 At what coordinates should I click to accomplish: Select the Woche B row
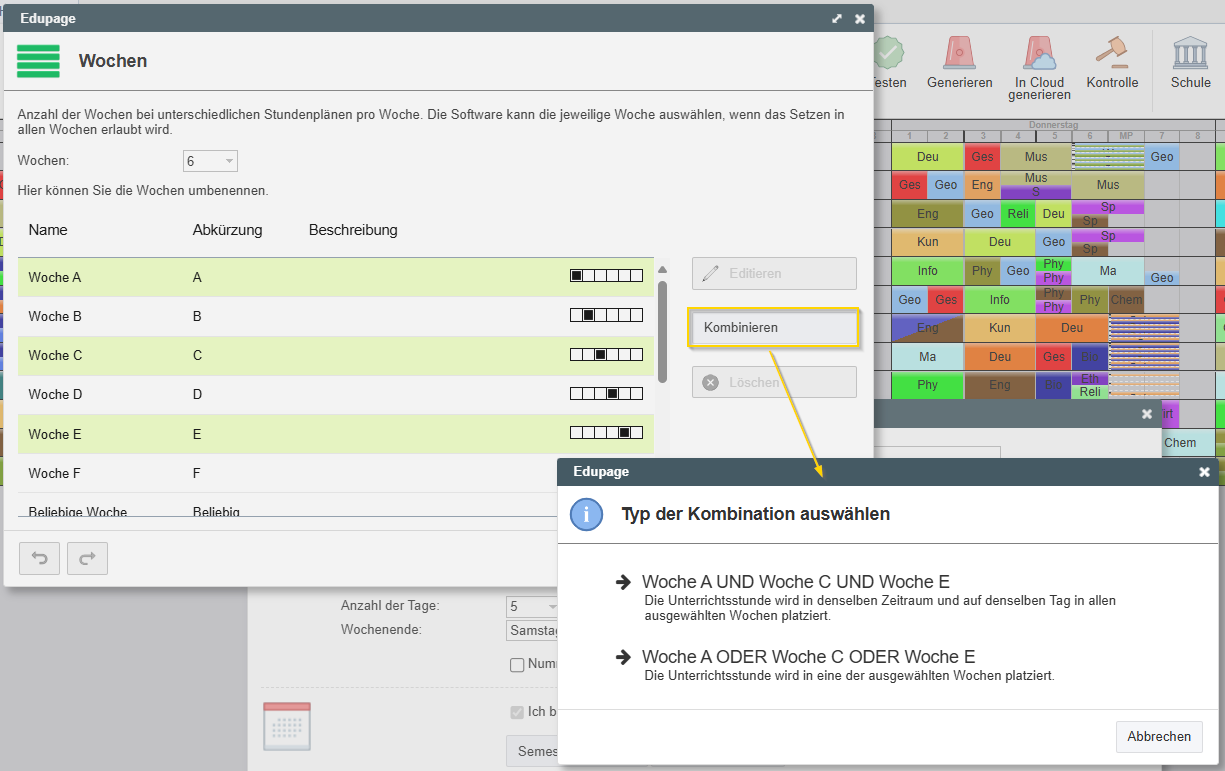pyautogui.click(x=335, y=316)
